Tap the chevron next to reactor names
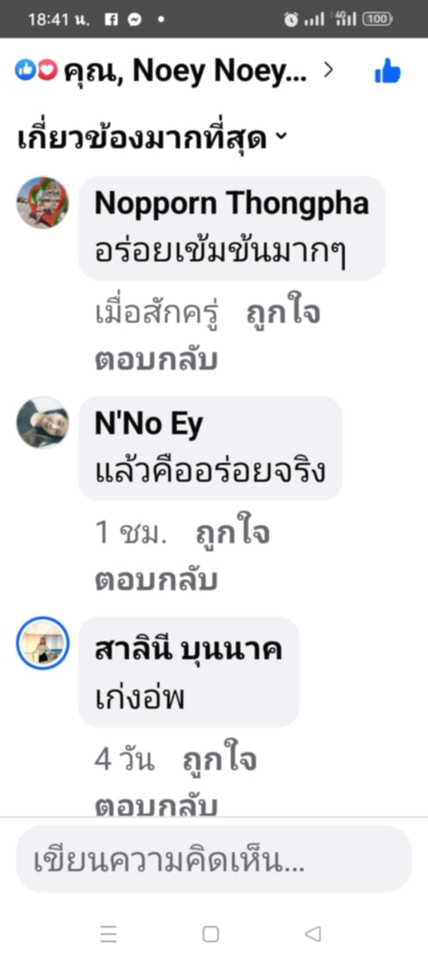 pos(328,71)
